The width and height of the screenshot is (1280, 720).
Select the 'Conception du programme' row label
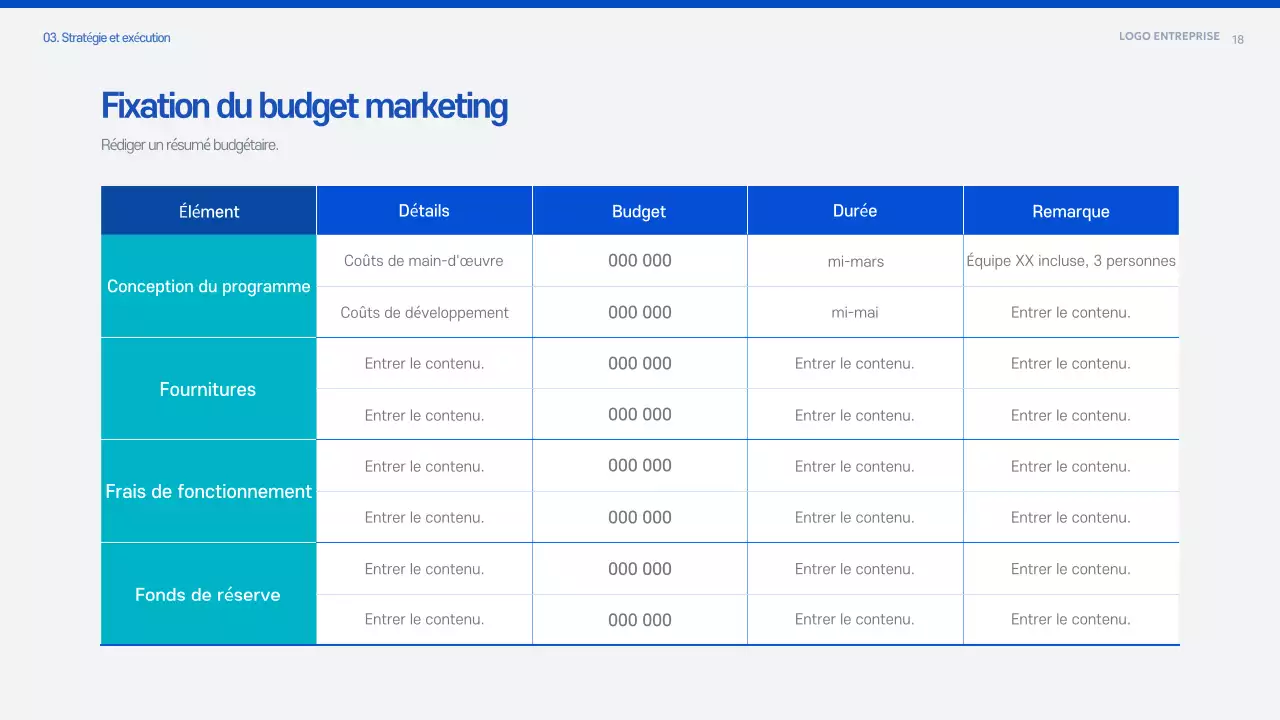pos(208,286)
